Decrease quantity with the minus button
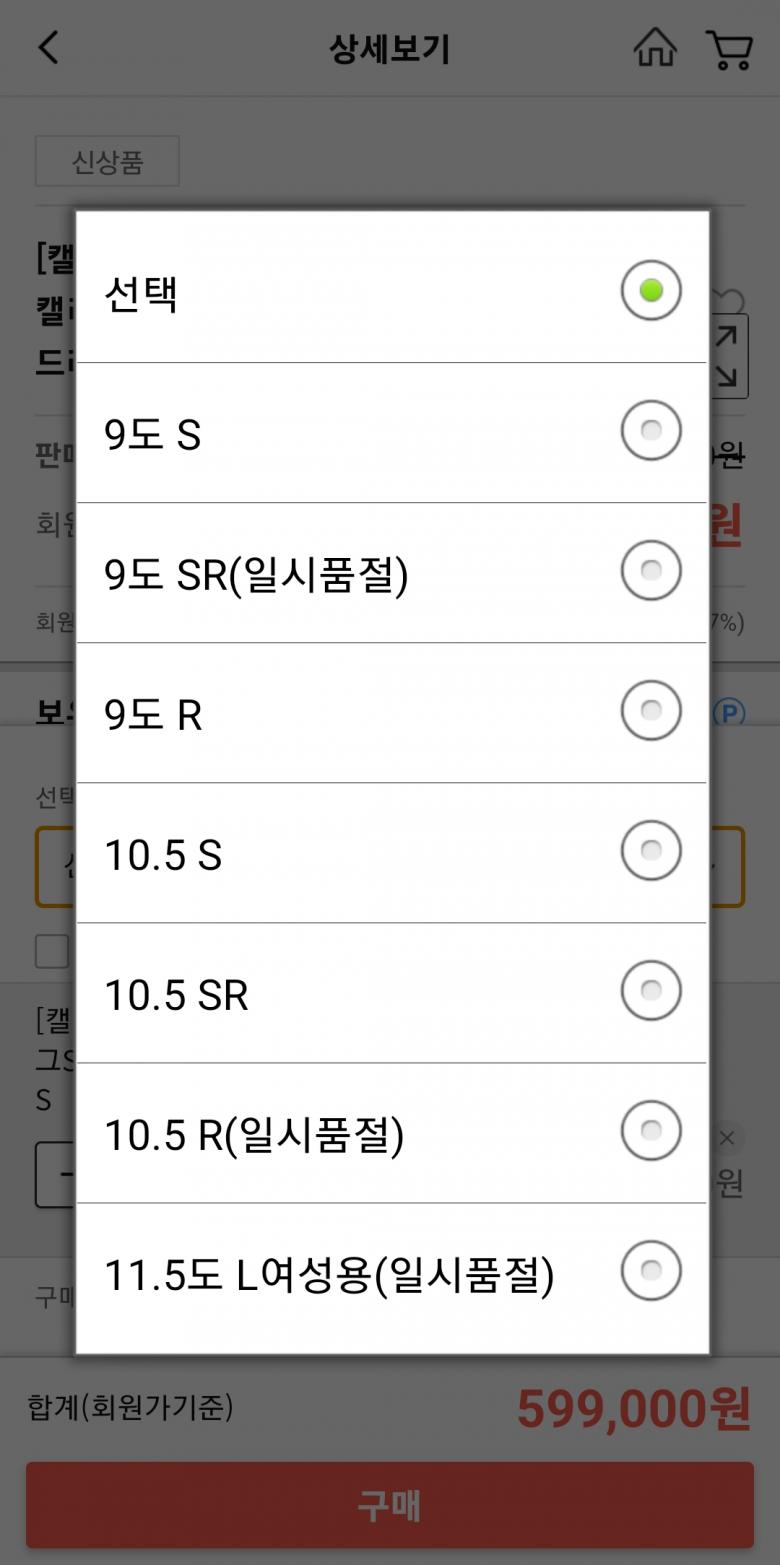780x1565 pixels. click(57, 1174)
